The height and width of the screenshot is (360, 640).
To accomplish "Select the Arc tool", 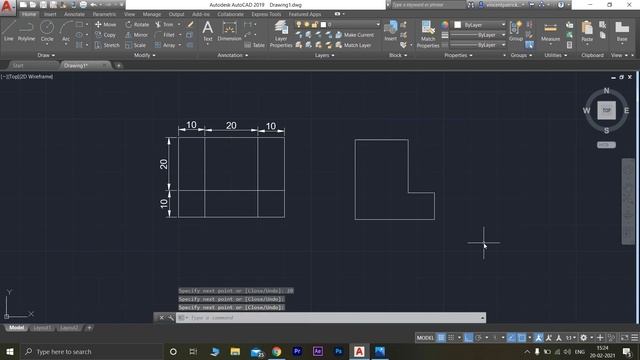I will point(66,31).
